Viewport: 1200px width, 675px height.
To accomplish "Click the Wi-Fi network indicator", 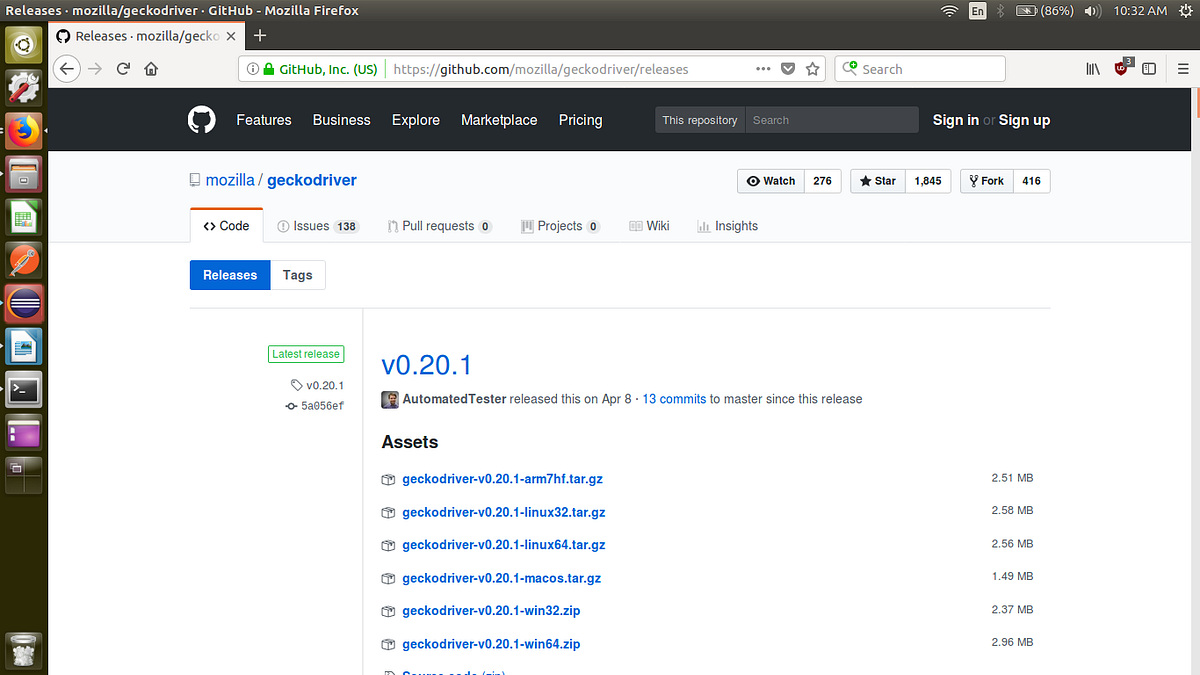I will 949,11.
